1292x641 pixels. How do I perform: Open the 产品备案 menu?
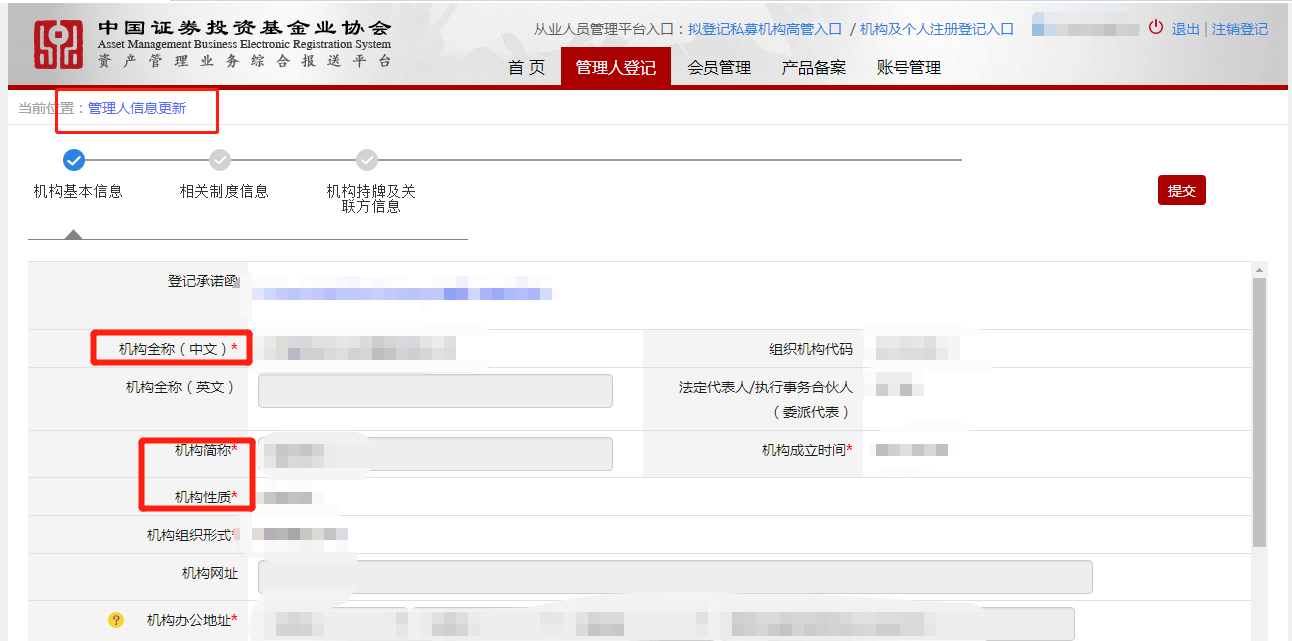[814, 67]
